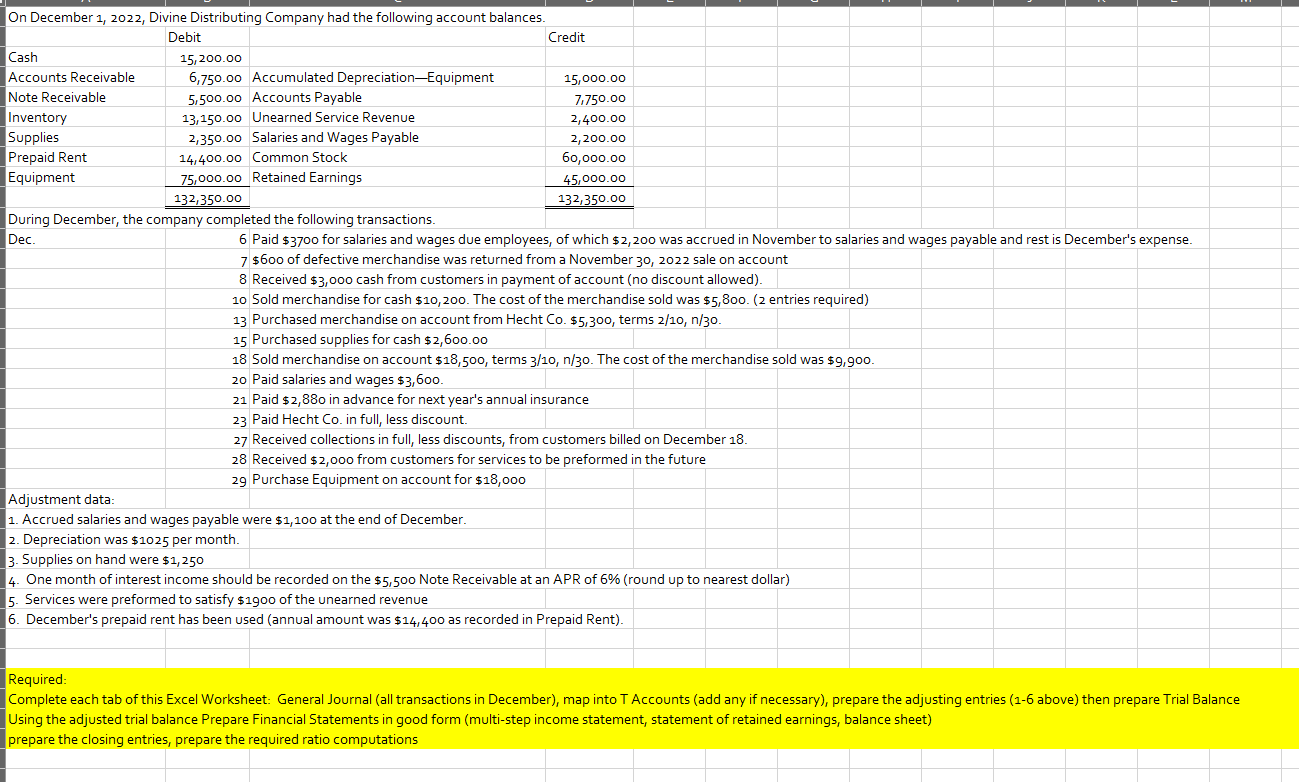The image size is (1299, 782).
Task: Select adjustment 4 about Note Receivable interest
Action: [398, 579]
